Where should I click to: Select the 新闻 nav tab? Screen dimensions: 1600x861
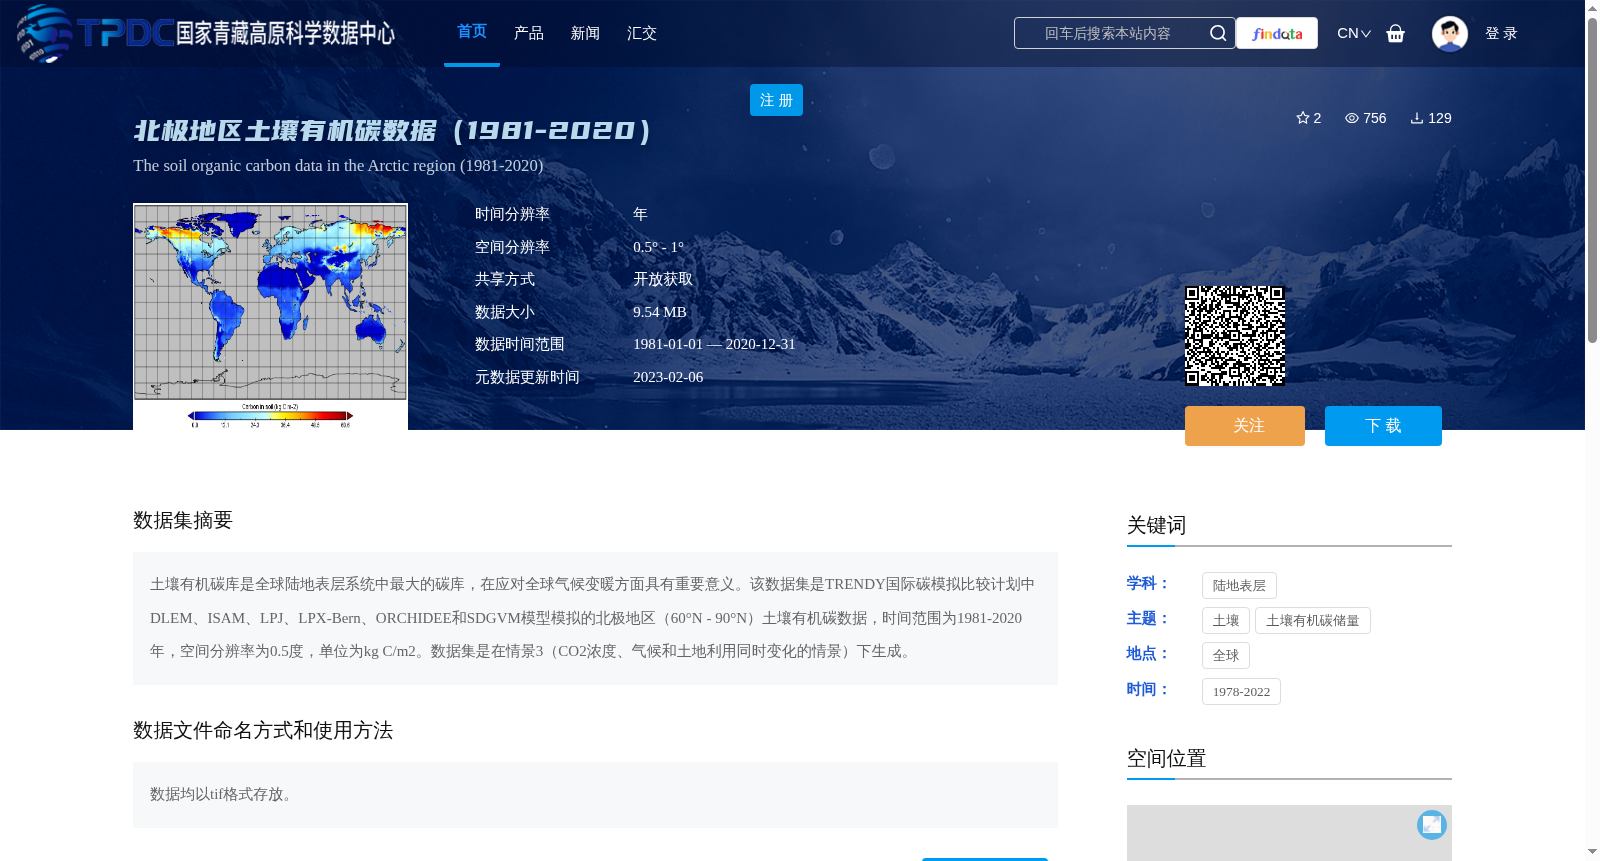[585, 33]
